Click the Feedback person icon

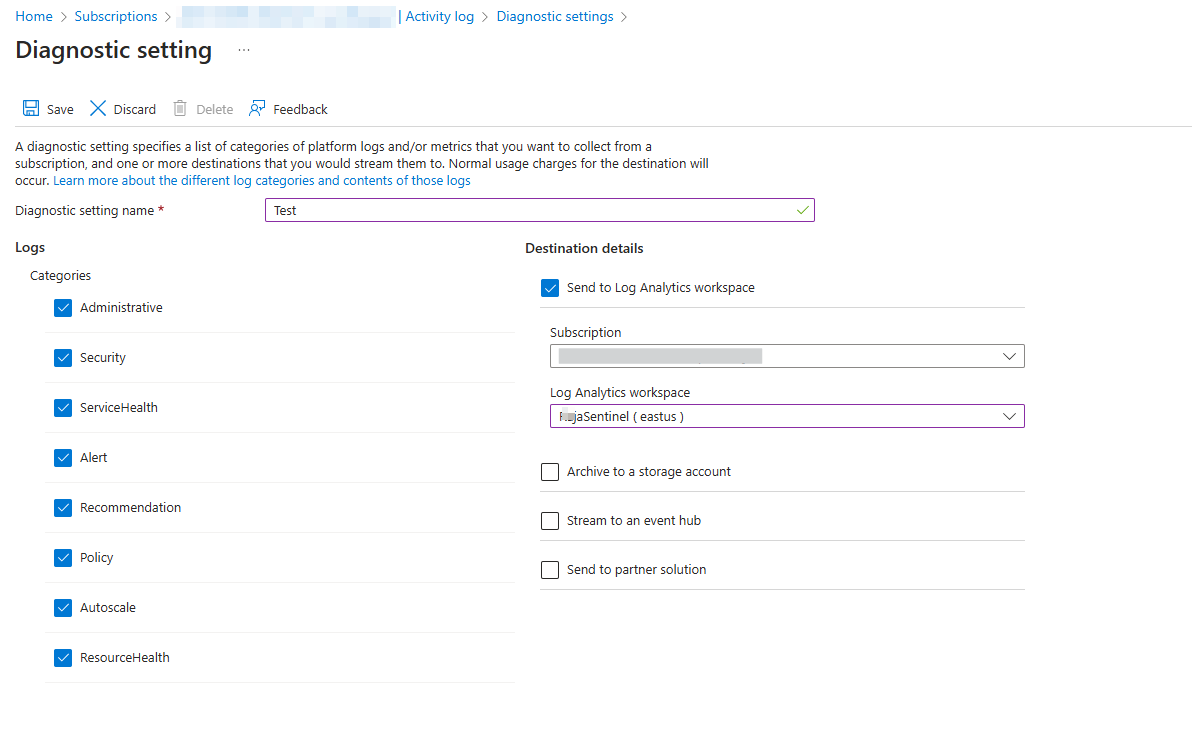click(x=257, y=109)
